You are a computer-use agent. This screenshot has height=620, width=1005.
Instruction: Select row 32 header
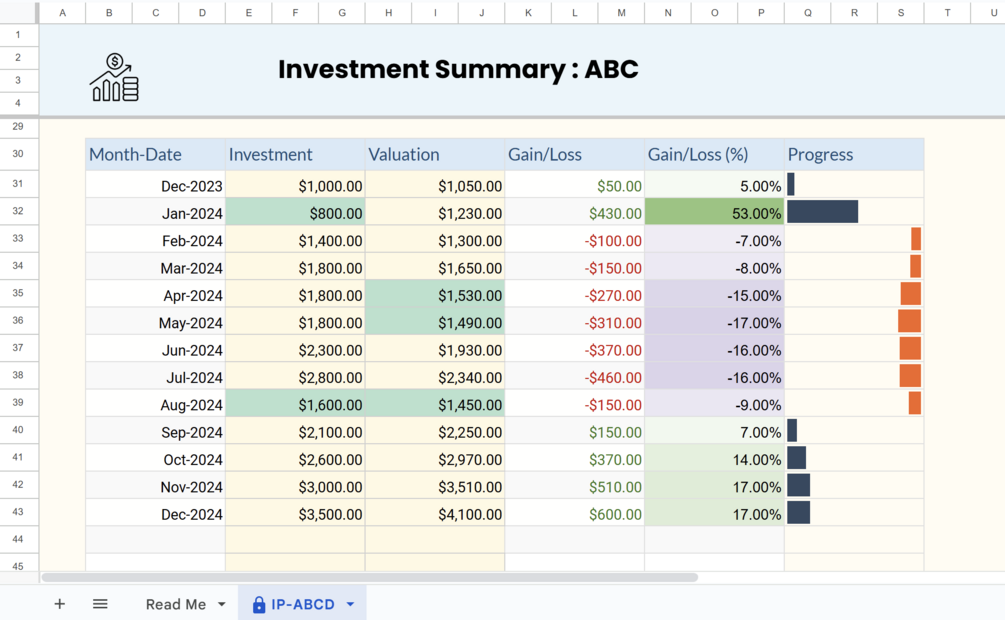coord(19,212)
